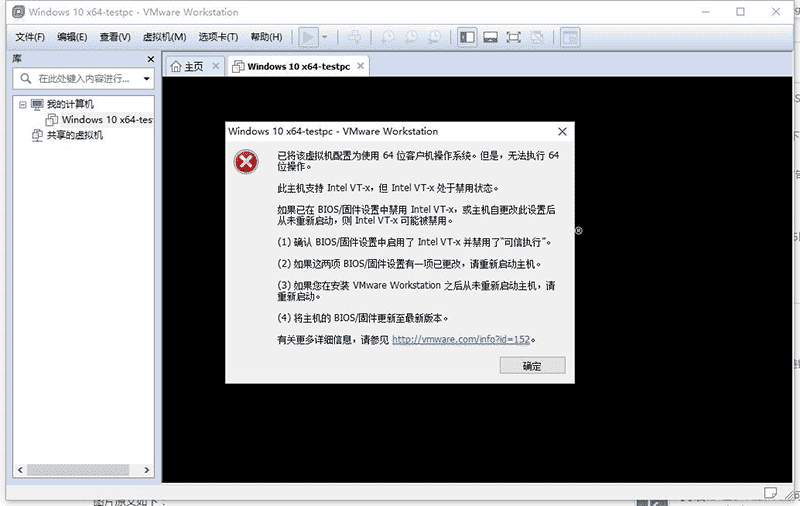Click the 我的计算机 computer icon
Viewport: 800px width, 506px height.
37,105
